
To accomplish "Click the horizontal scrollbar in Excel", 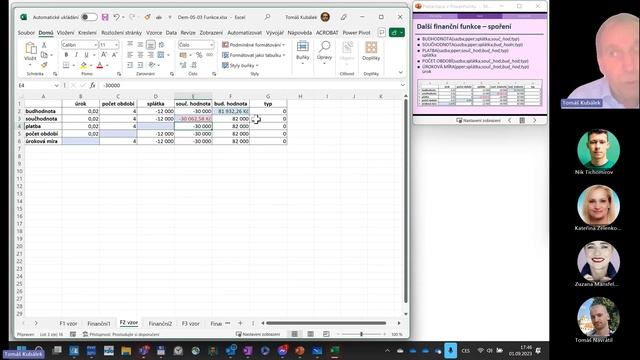I will (x=326, y=323).
